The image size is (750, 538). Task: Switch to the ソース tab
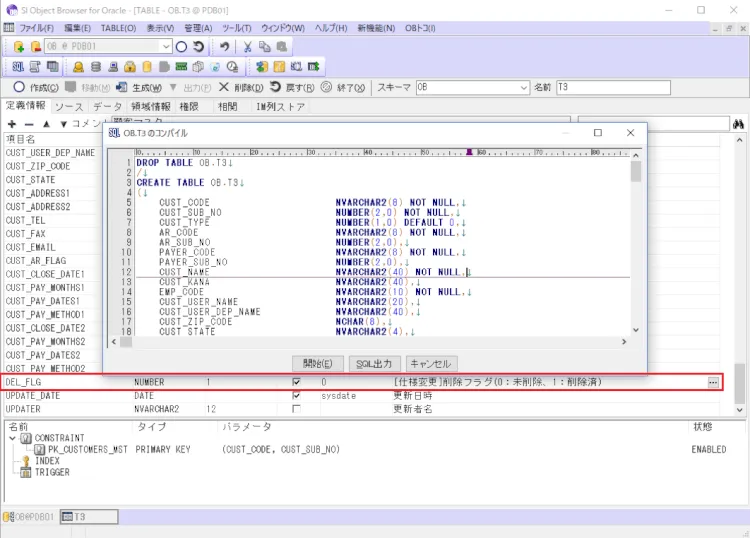tap(69, 107)
